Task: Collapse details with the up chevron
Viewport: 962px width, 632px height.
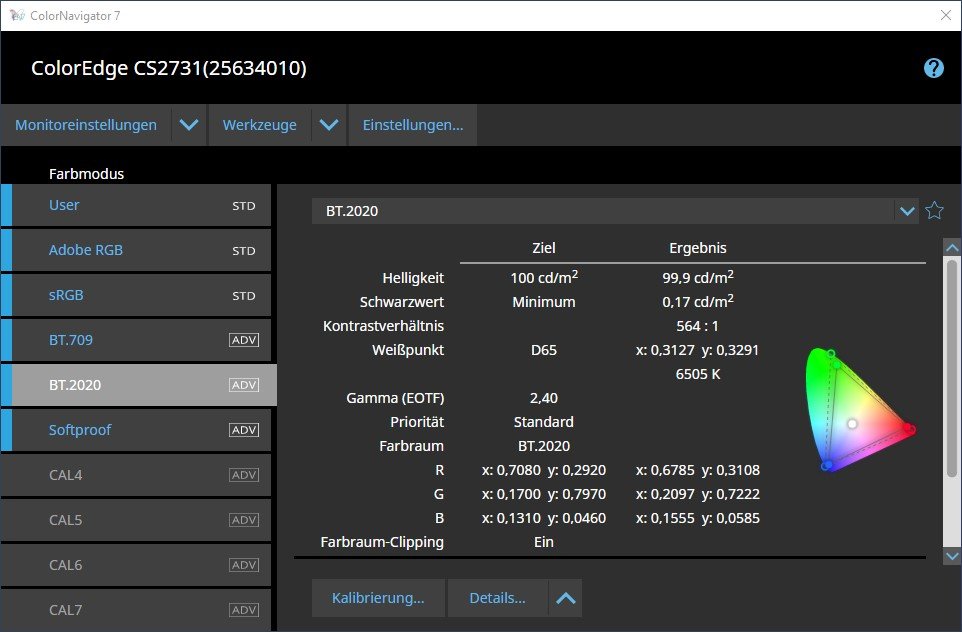Action: (565, 598)
